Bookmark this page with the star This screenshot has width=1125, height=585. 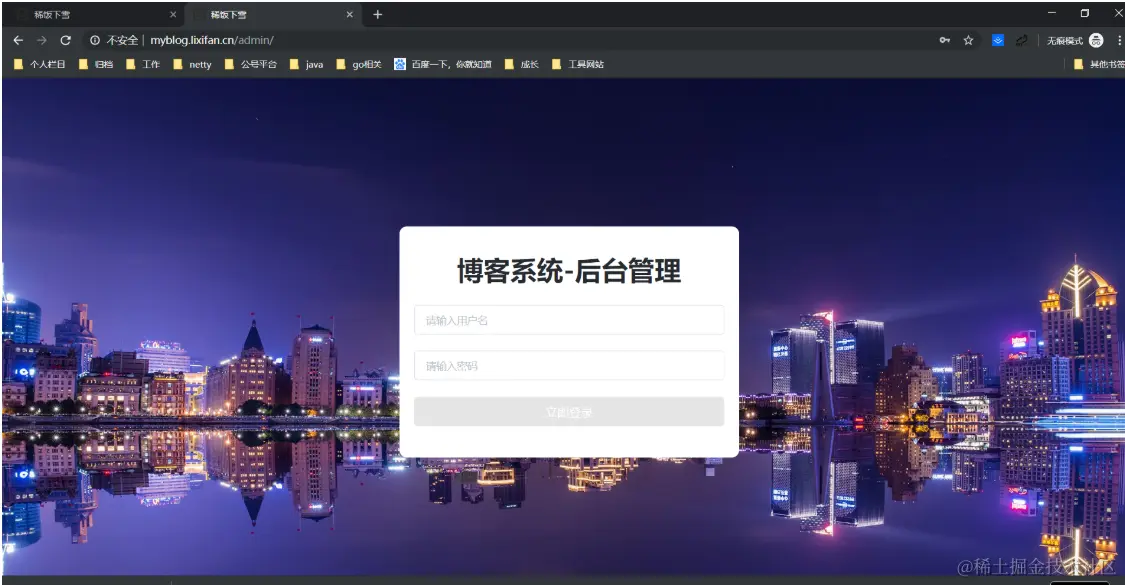pyautogui.click(x=968, y=40)
